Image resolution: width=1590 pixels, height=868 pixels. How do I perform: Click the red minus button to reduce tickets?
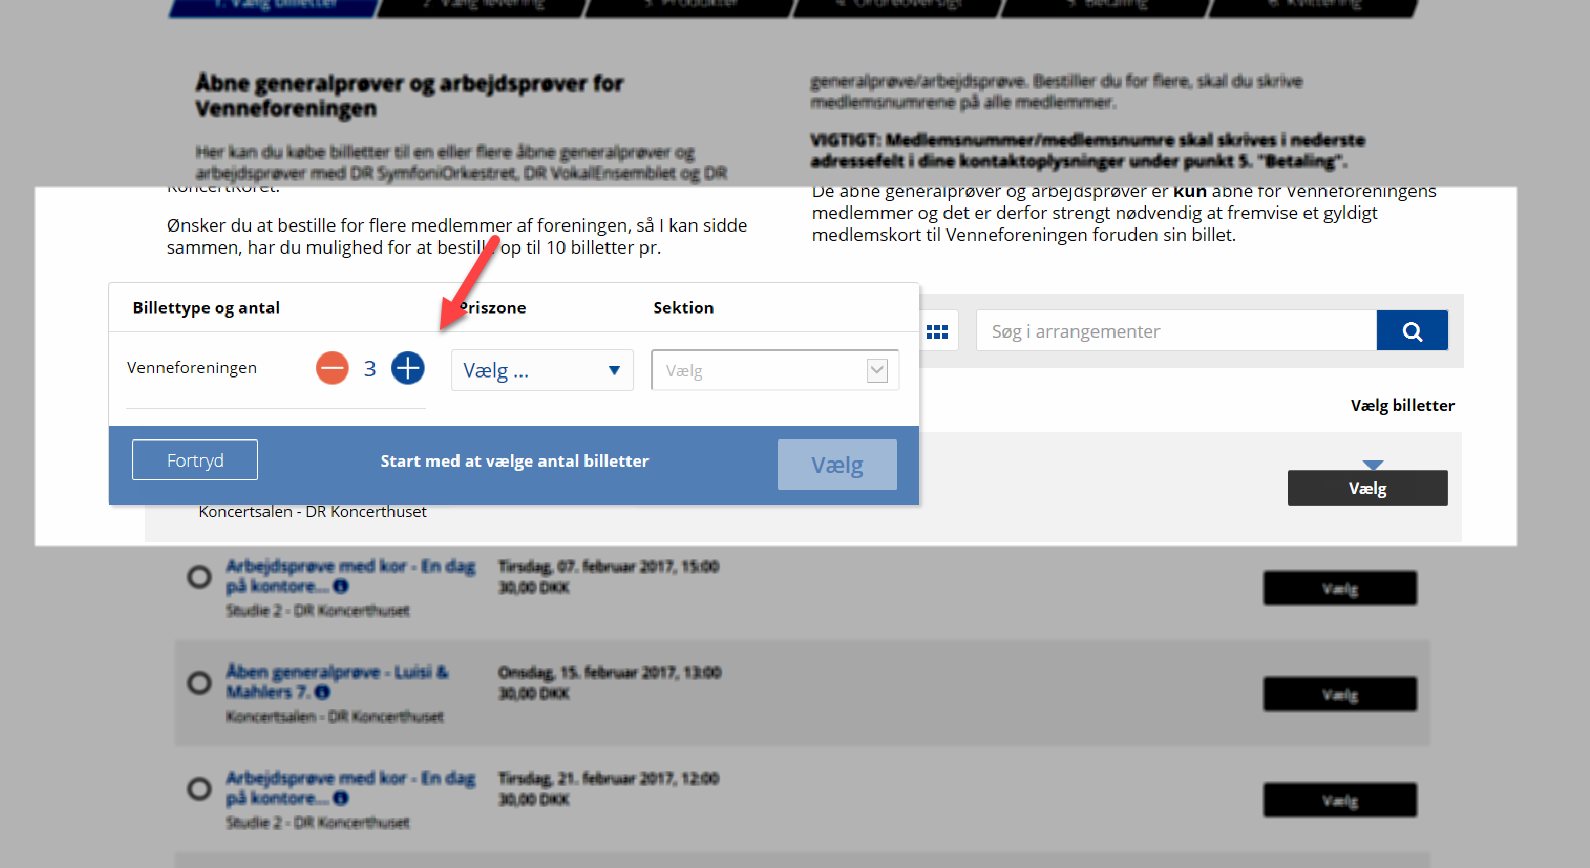(332, 368)
